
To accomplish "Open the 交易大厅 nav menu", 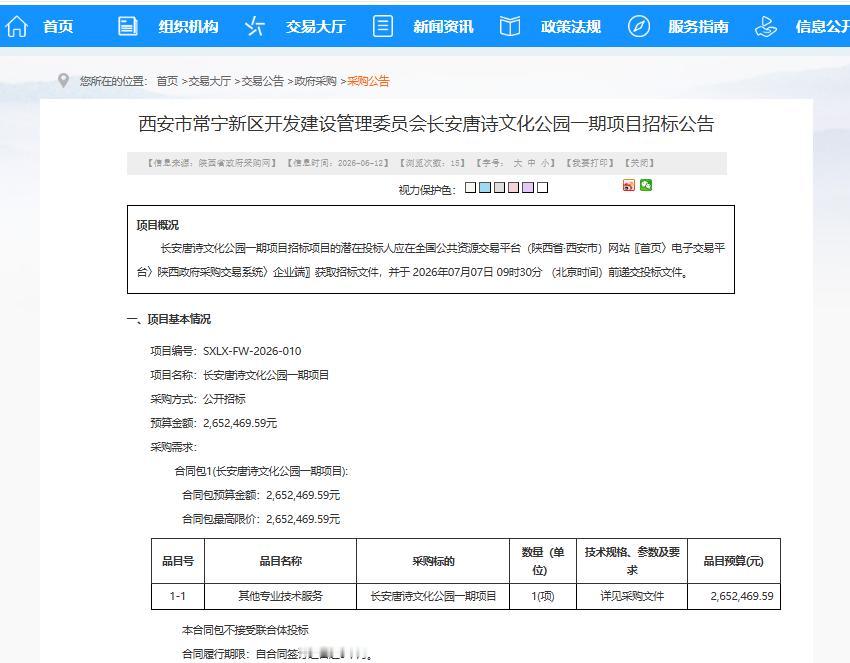I will [x=315, y=26].
